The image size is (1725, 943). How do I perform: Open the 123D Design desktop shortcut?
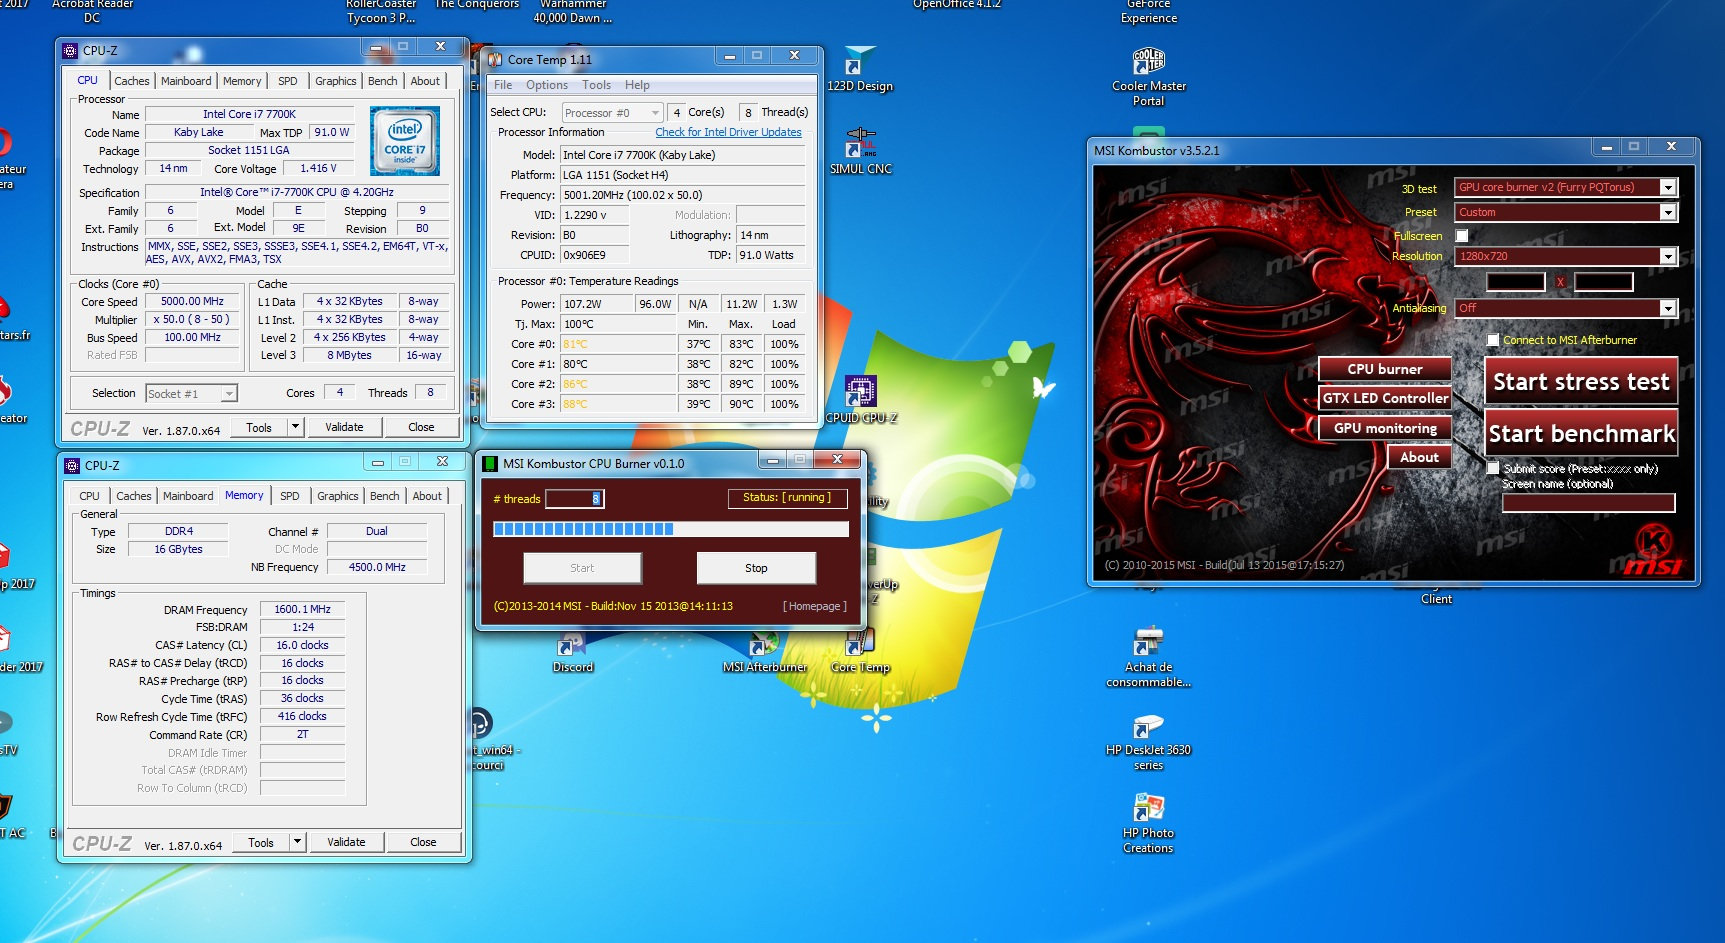coord(859,63)
